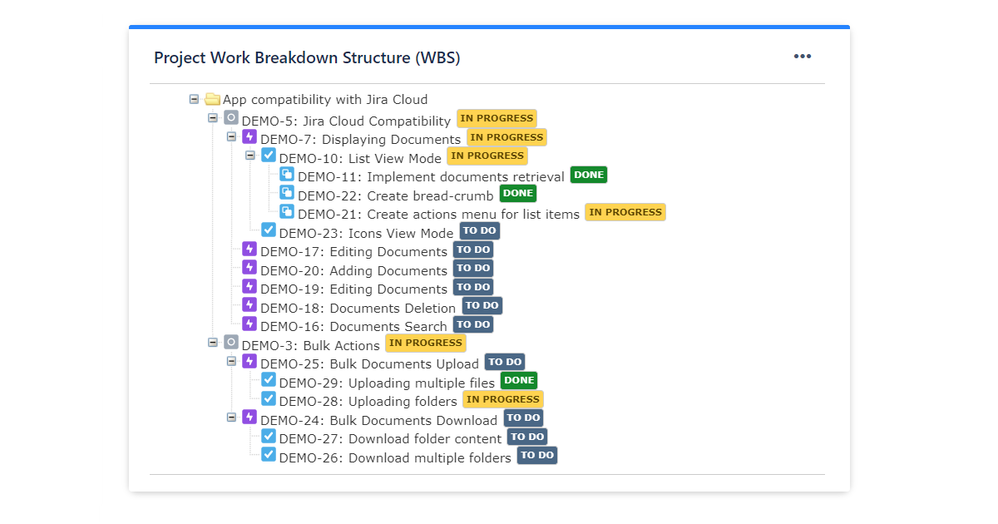Select DEMO-20: Adding Documents row
The image size is (998, 524).
click(x=354, y=271)
